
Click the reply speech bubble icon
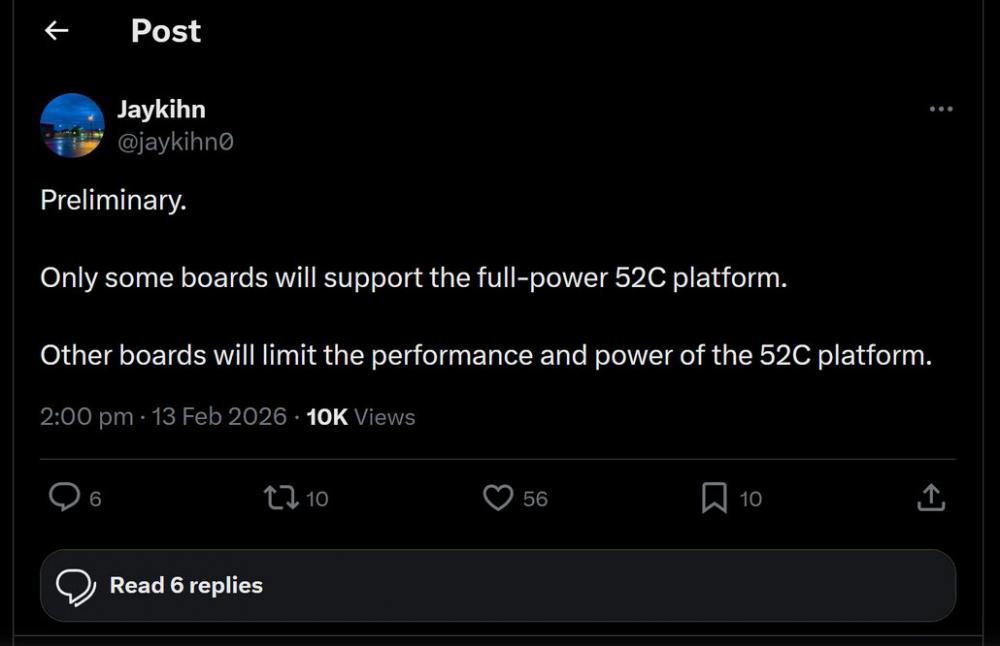point(64,497)
